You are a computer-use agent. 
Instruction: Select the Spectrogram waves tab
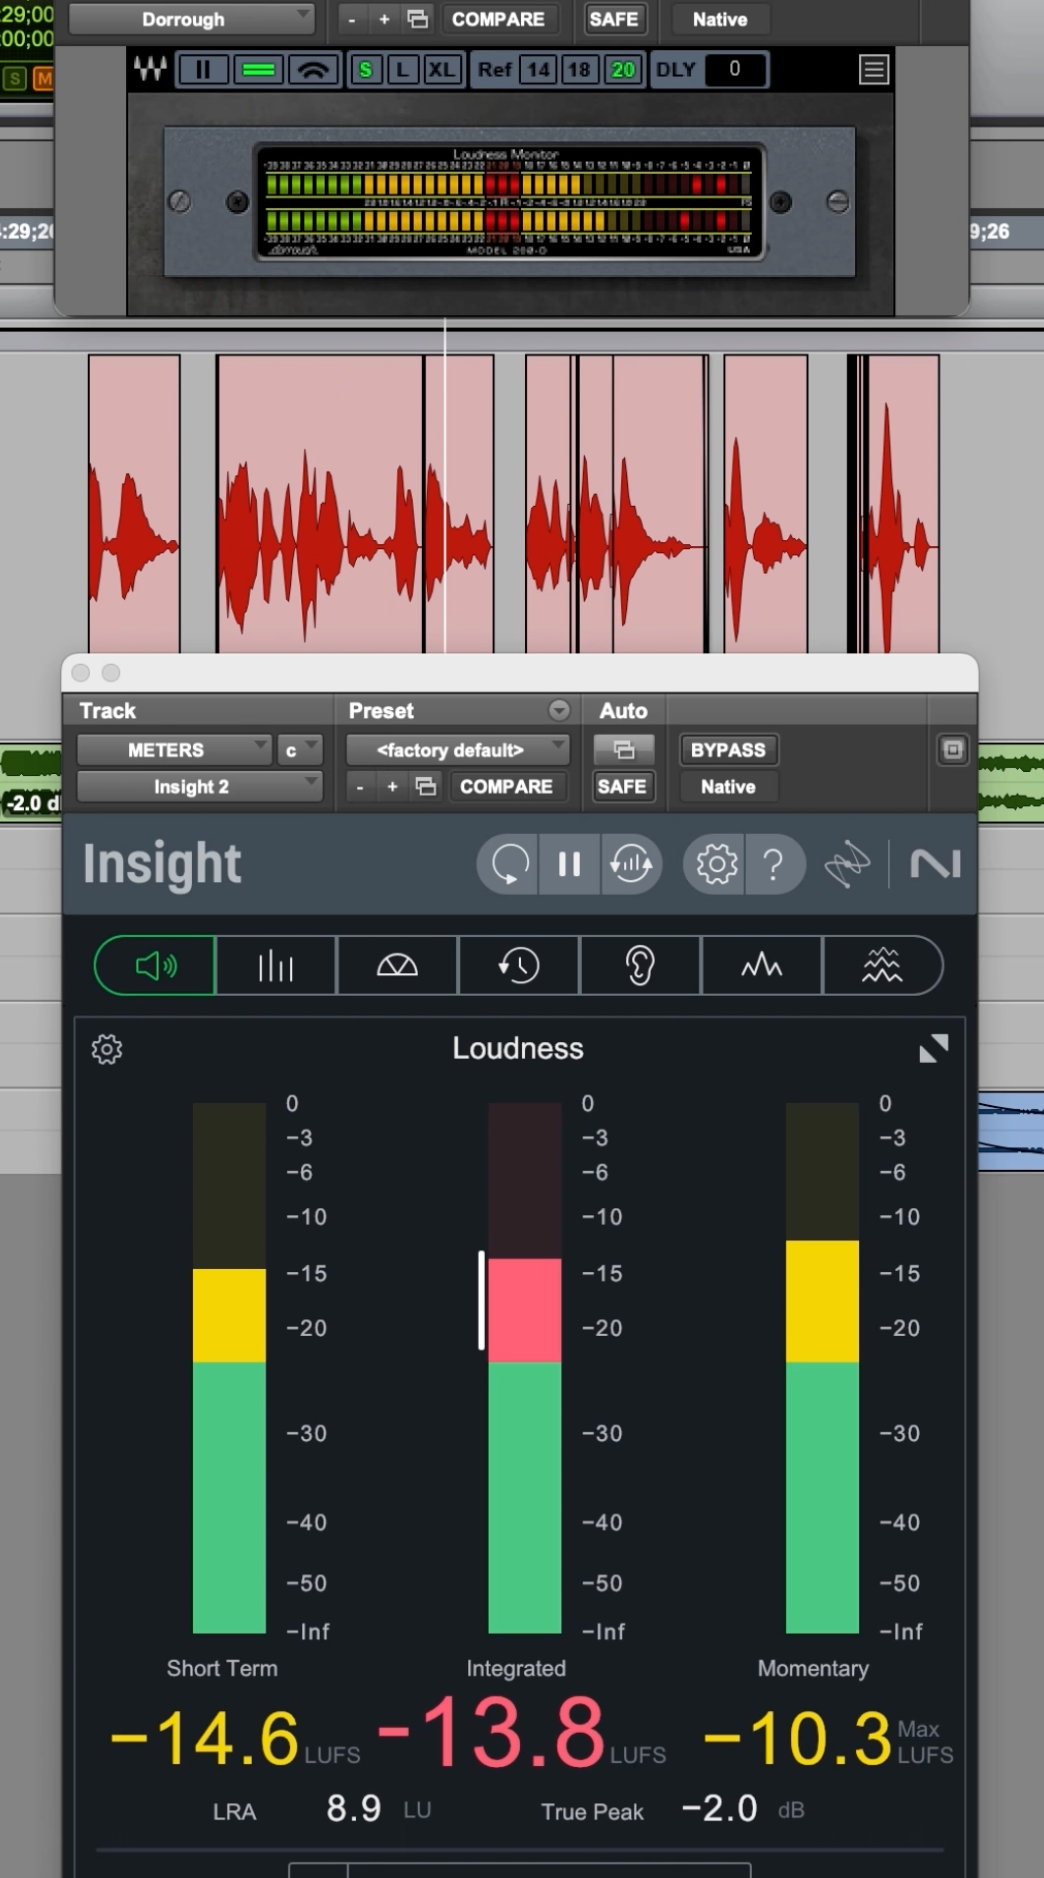click(882, 965)
